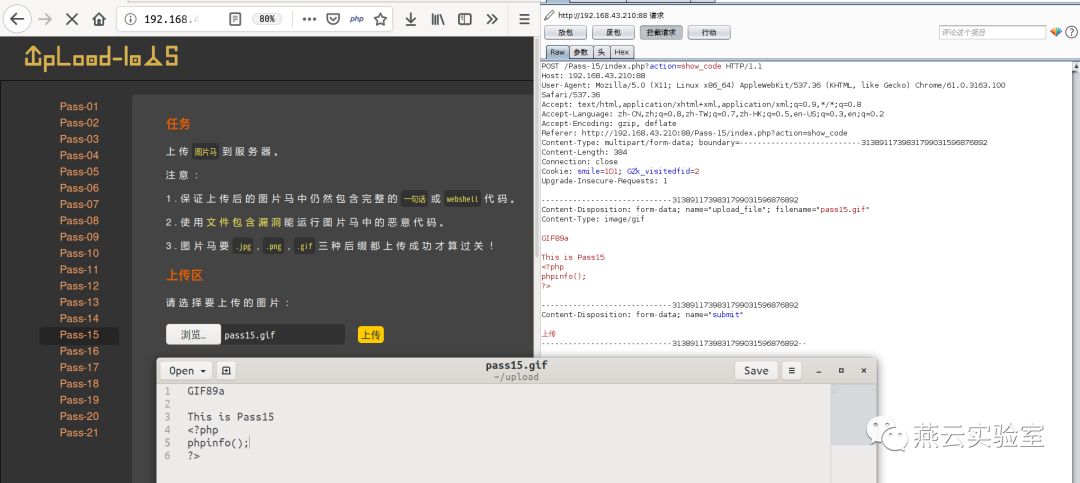Go to Pass-13 level
Screen dimensions: 1080x483
[79, 302]
